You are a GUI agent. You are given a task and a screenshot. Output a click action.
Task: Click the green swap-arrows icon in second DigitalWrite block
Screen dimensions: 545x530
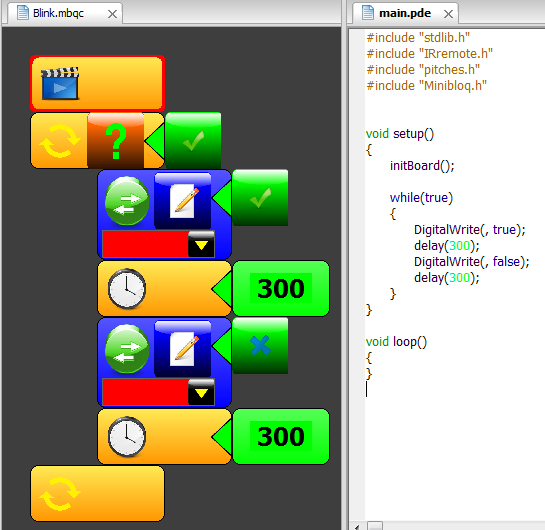pos(127,349)
